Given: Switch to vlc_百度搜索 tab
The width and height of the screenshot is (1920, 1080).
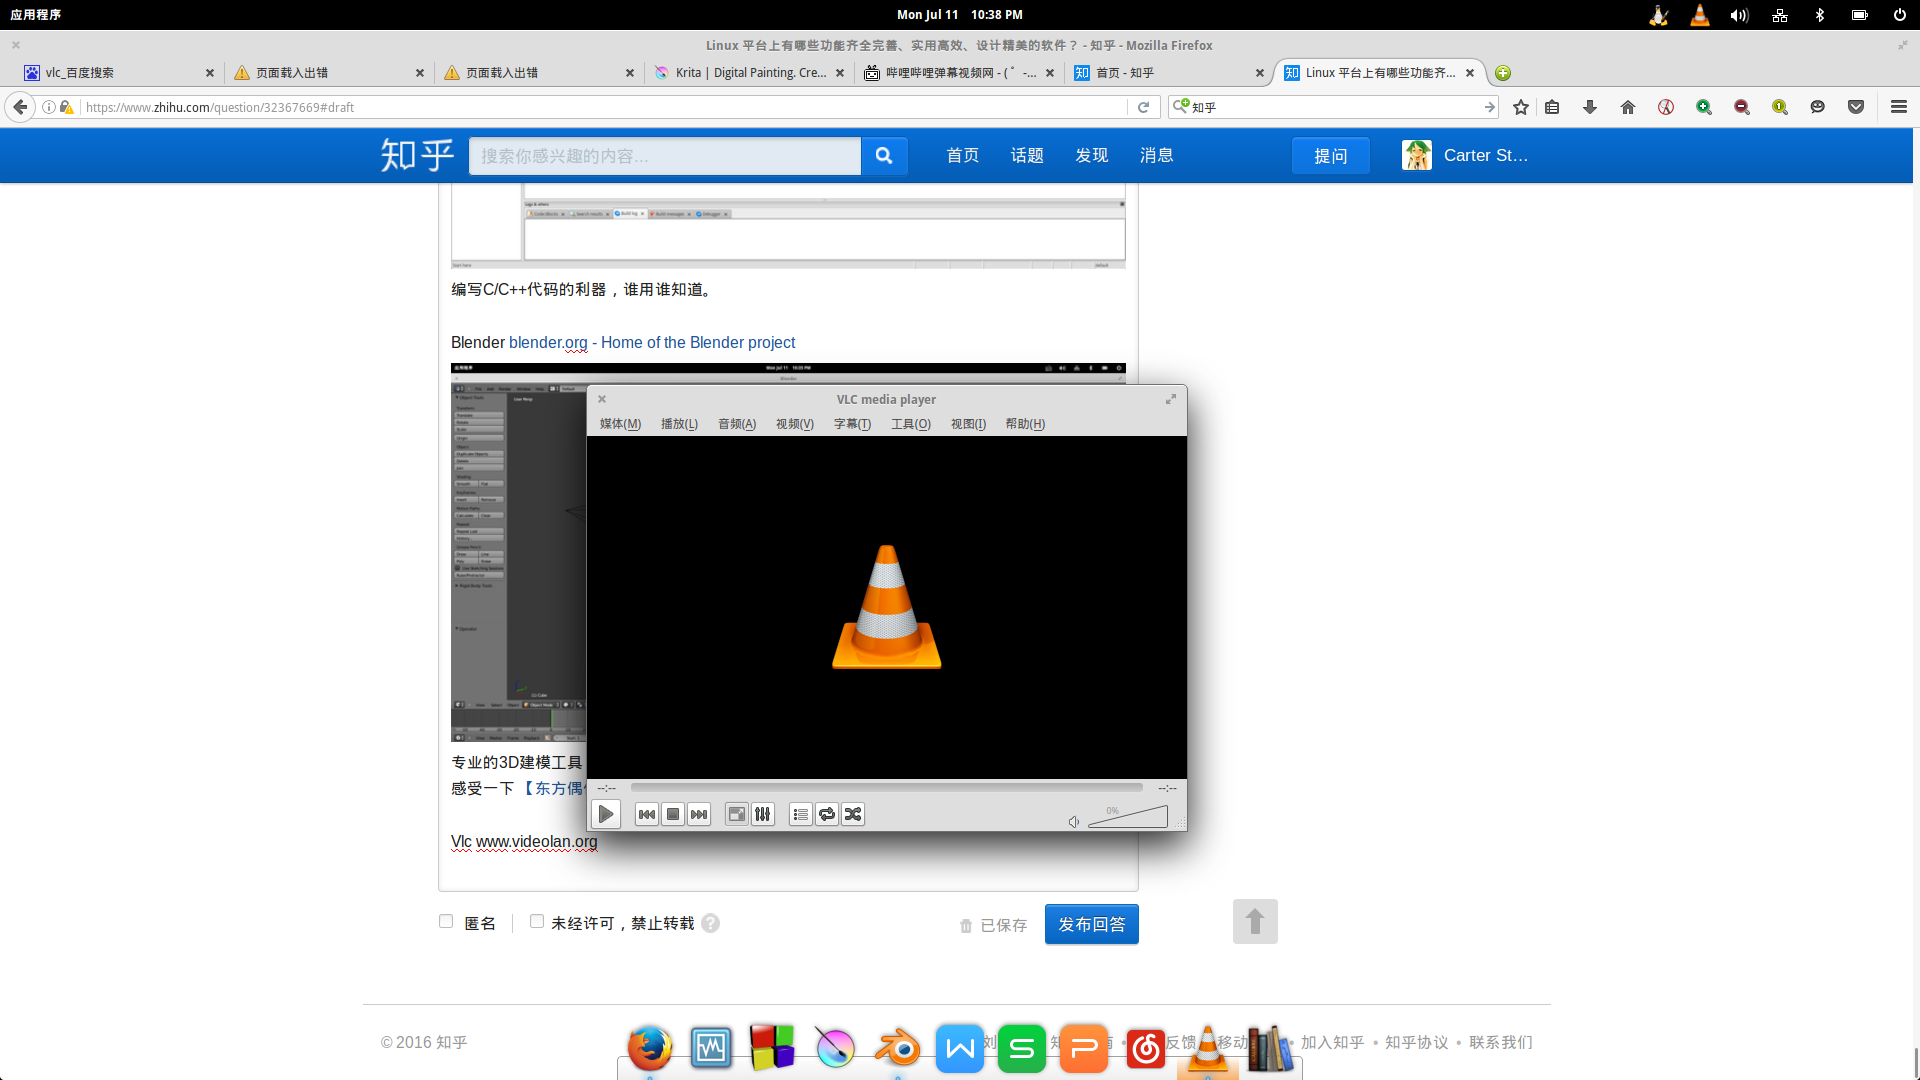Looking at the screenshot, I should tap(118, 73).
